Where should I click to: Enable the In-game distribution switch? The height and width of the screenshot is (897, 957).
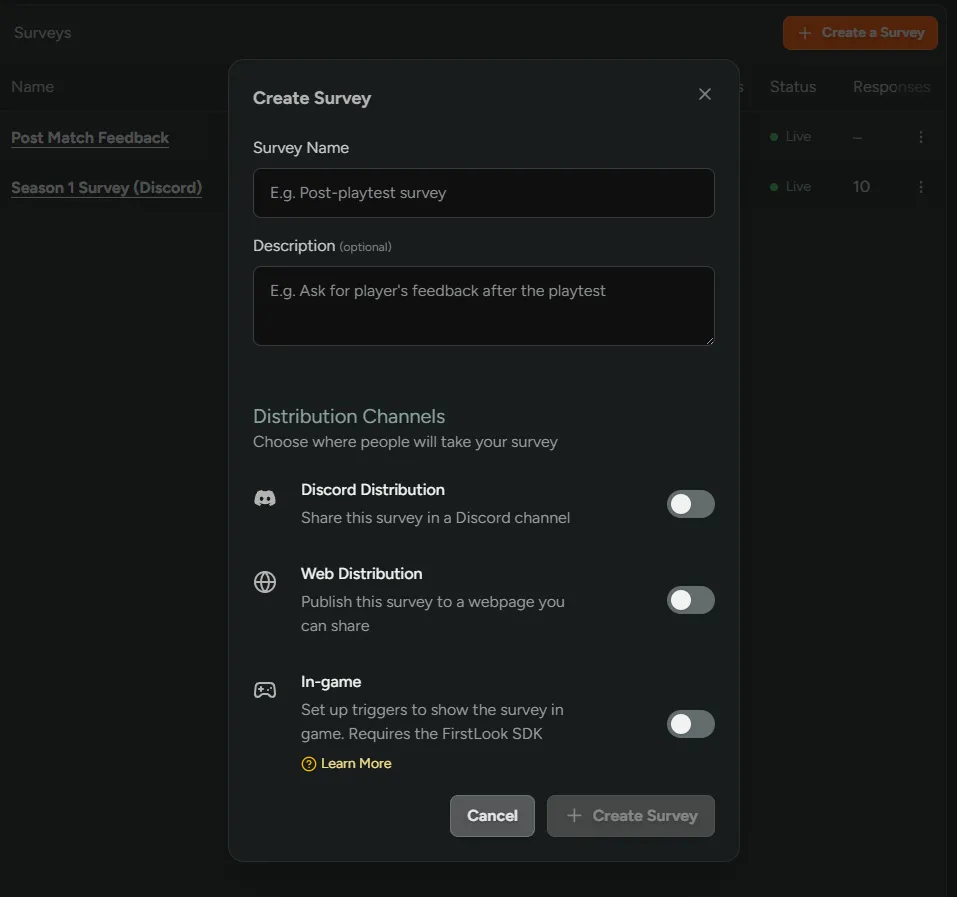(691, 724)
